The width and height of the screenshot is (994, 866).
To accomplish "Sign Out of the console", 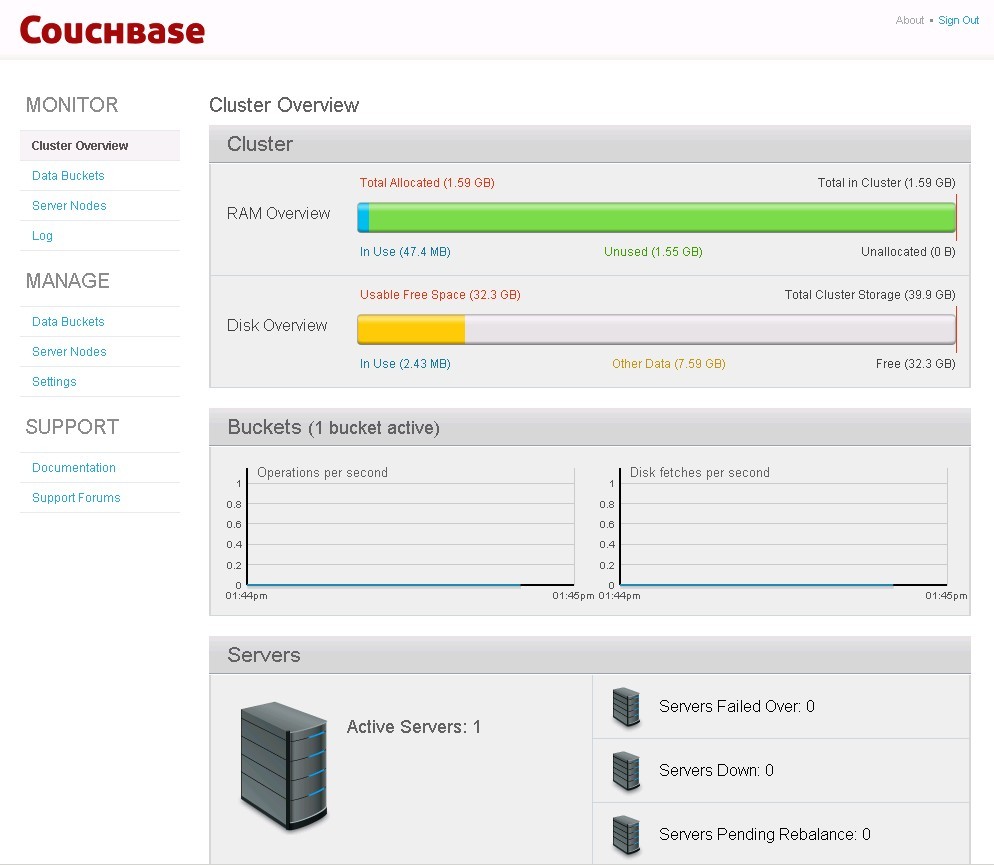I will [x=958, y=20].
